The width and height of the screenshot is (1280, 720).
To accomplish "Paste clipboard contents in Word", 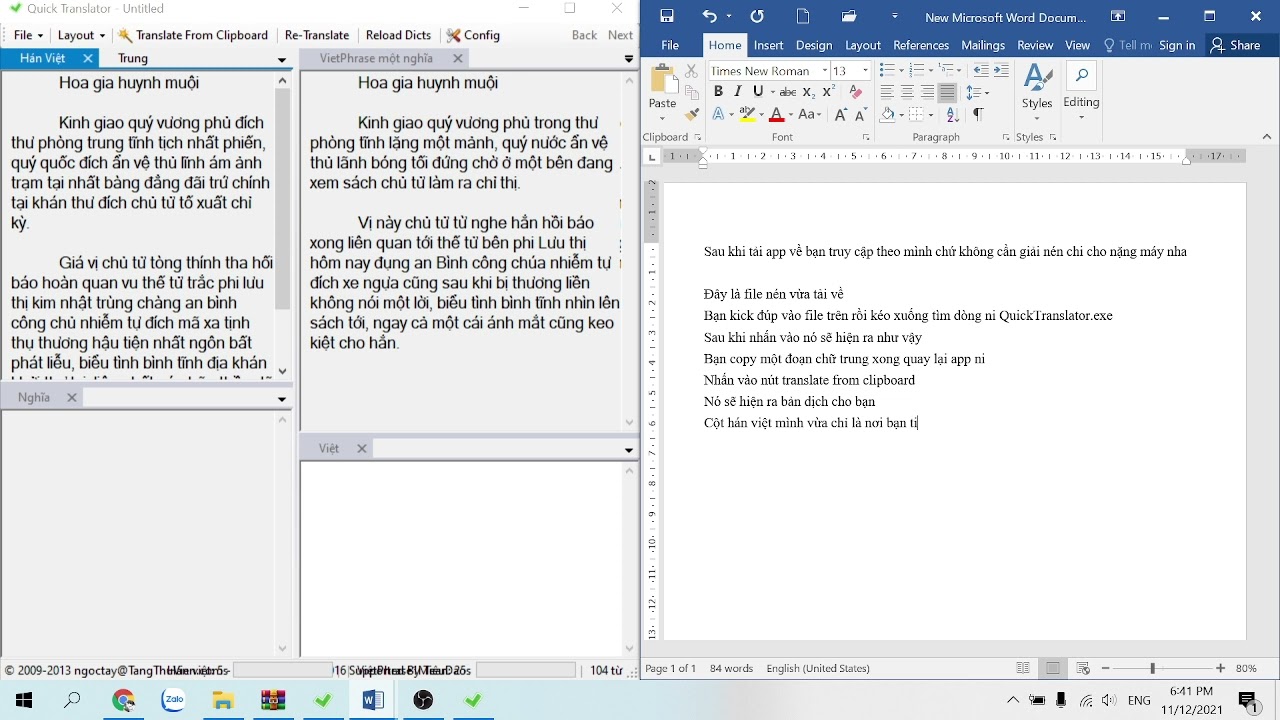I will pos(662,87).
